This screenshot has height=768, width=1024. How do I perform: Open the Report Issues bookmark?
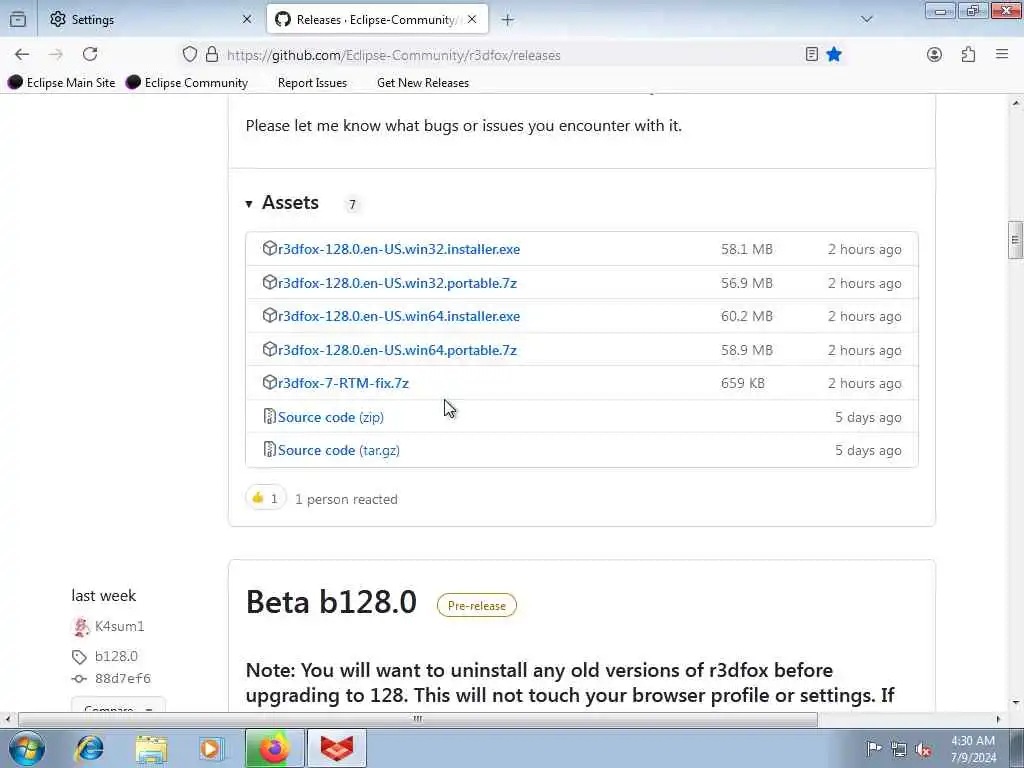pyautogui.click(x=312, y=83)
